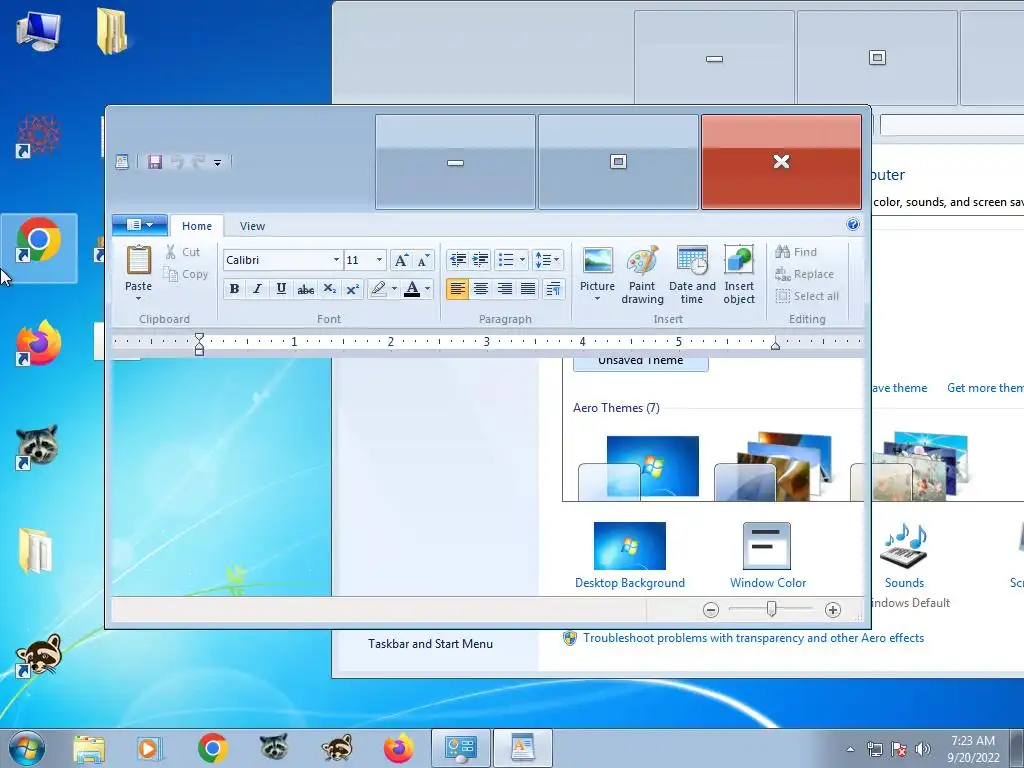Click the volume speaker tray icon
The image size is (1024, 768).
click(x=923, y=749)
